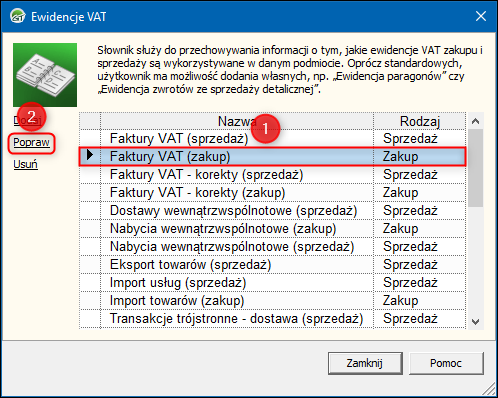
Task: Select the Import towarów (zakup) row
Action: [x=273, y=301]
